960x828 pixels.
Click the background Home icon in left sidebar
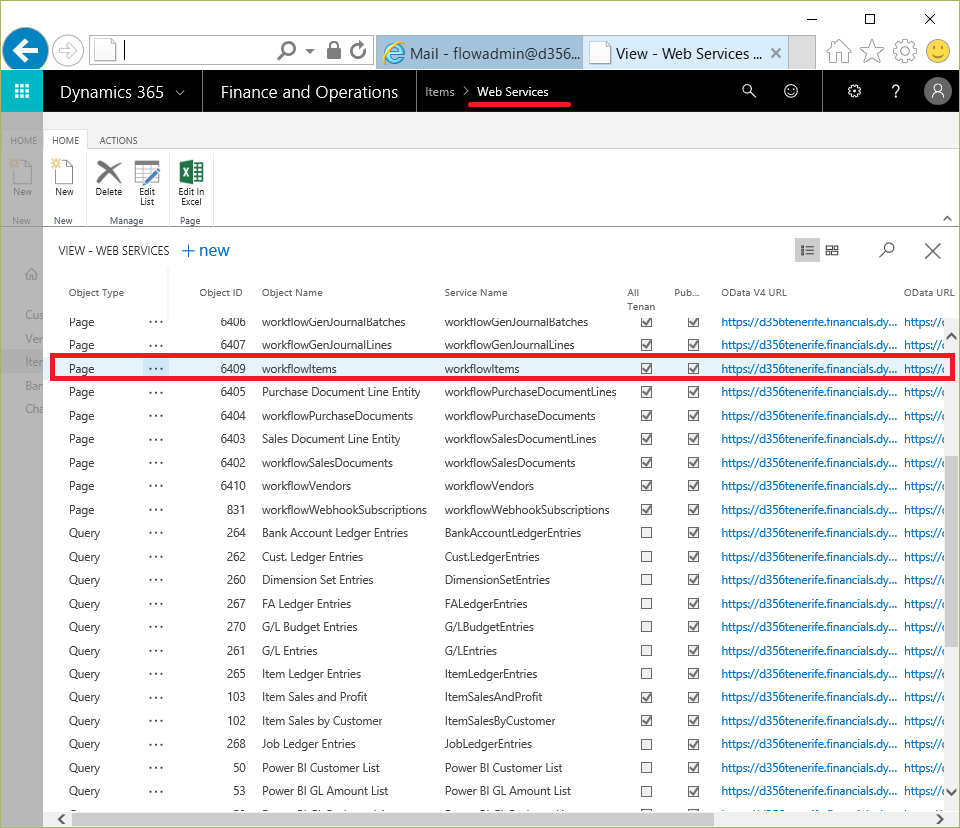click(31, 274)
